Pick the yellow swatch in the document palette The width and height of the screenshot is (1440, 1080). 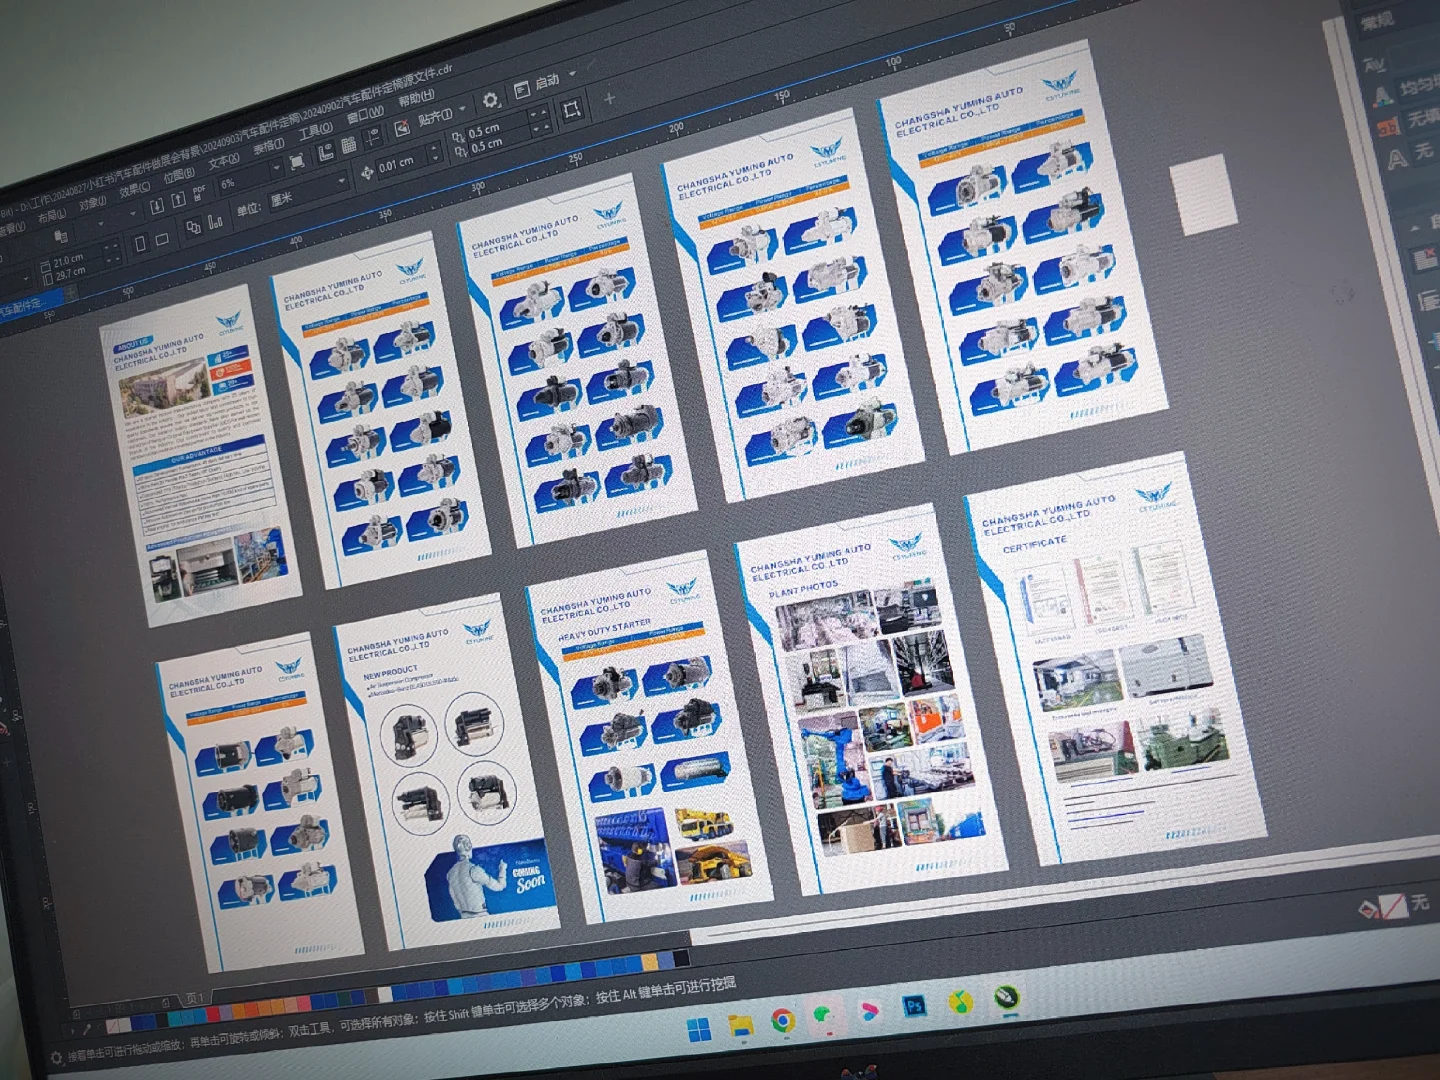pos(650,961)
